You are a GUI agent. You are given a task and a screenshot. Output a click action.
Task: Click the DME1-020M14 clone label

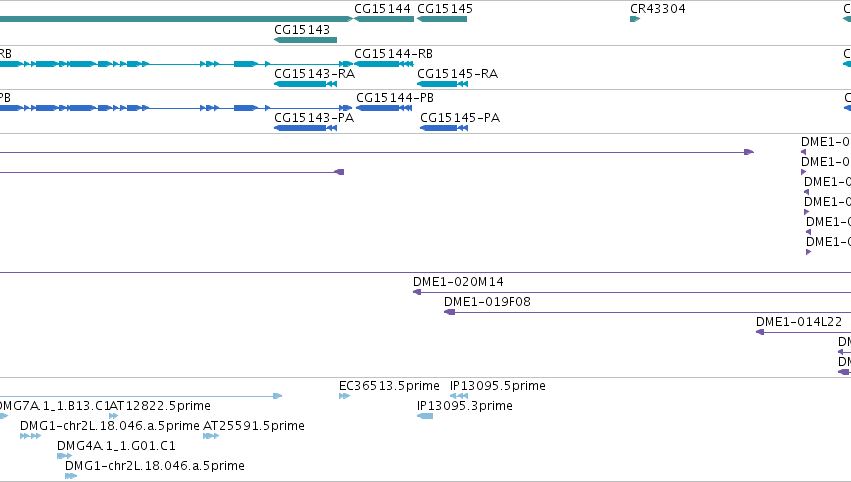(x=458, y=282)
